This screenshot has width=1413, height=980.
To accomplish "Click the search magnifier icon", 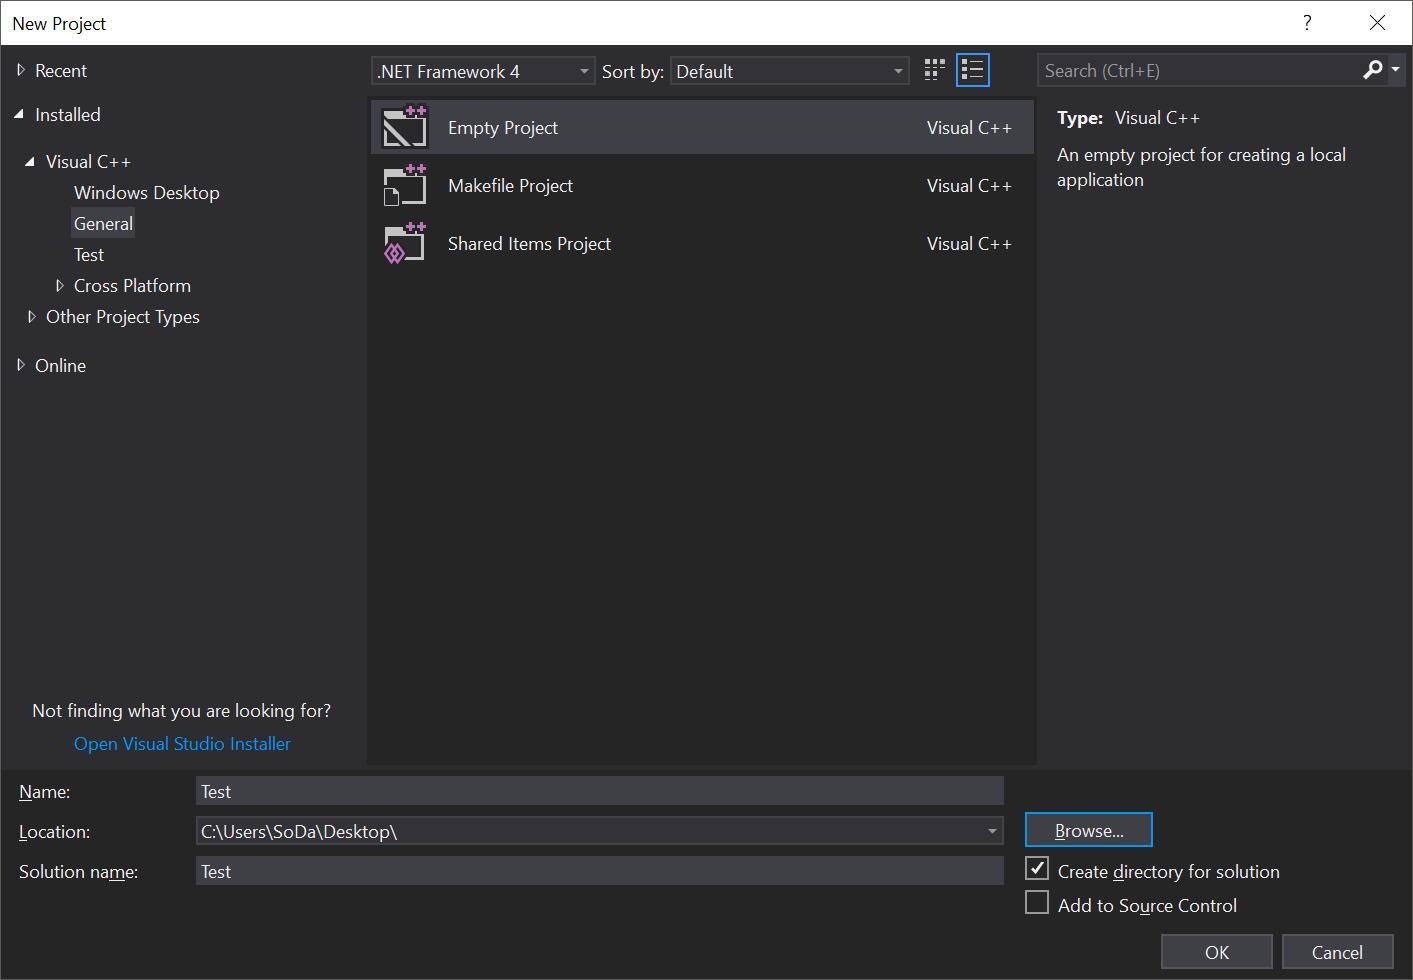I will (1372, 70).
